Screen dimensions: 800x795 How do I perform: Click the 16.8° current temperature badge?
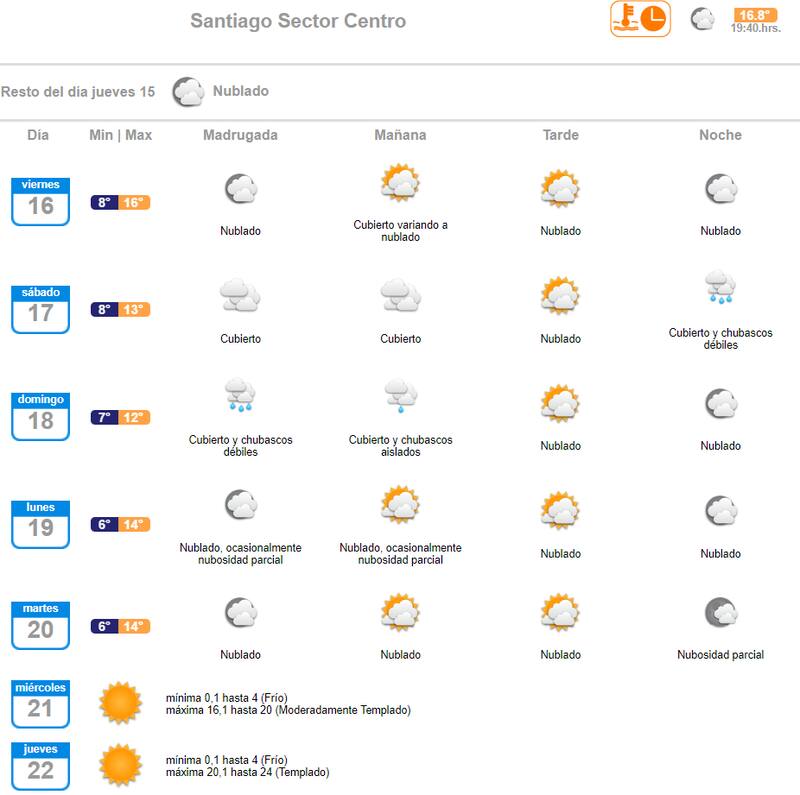[755, 15]
